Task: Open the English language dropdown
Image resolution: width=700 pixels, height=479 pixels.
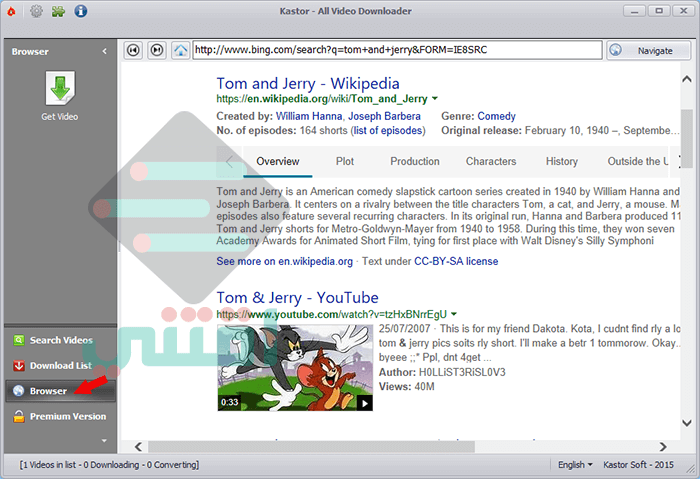Action: (575, 465)
